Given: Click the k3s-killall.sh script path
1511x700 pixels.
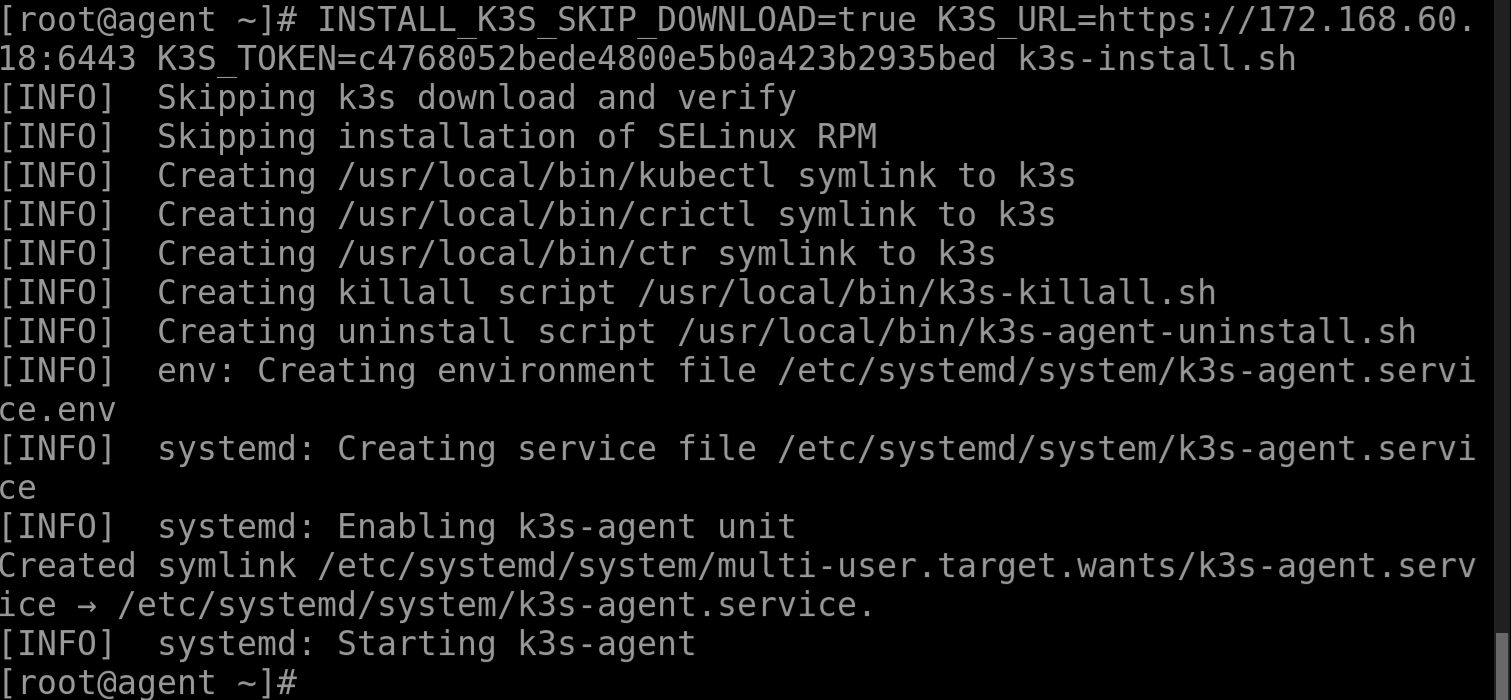Looking at the screenshot, I should coord(926,293).
